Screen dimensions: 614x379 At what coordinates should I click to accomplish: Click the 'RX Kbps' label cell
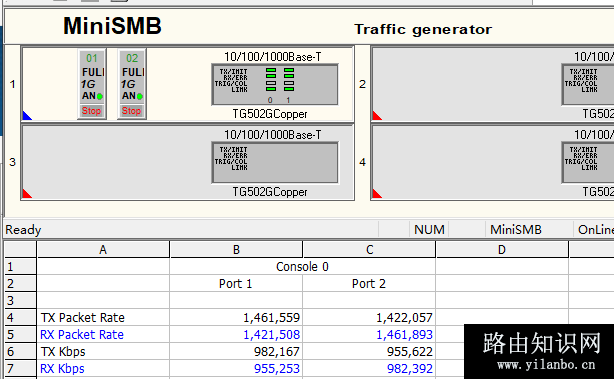[x=103, y=368]
